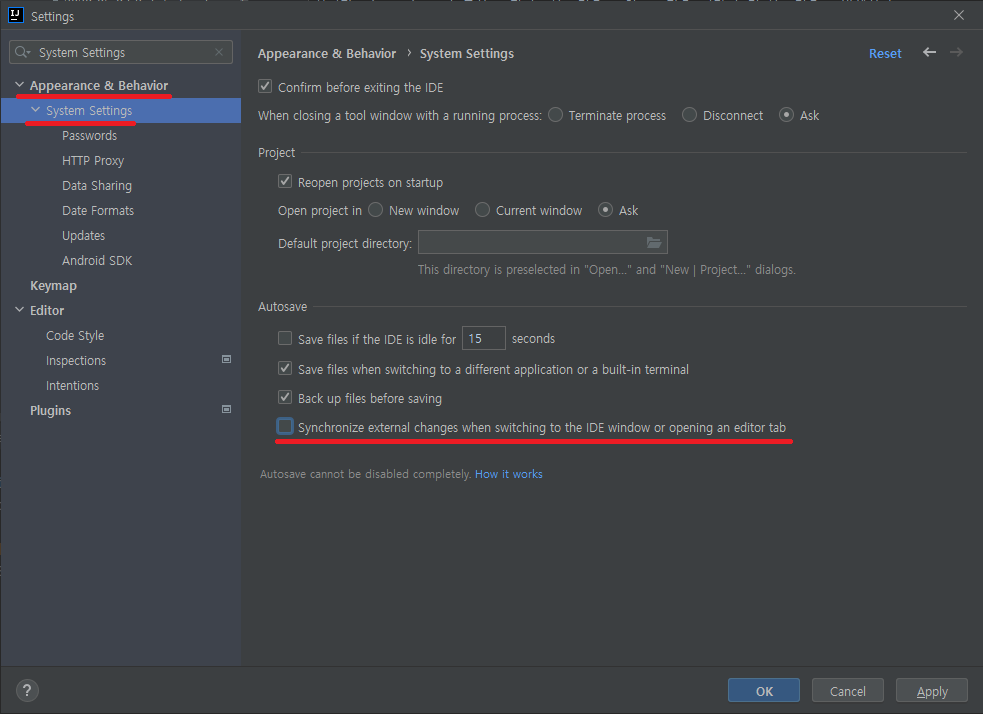Open HTTP Proxy settings page

point(93,160)
